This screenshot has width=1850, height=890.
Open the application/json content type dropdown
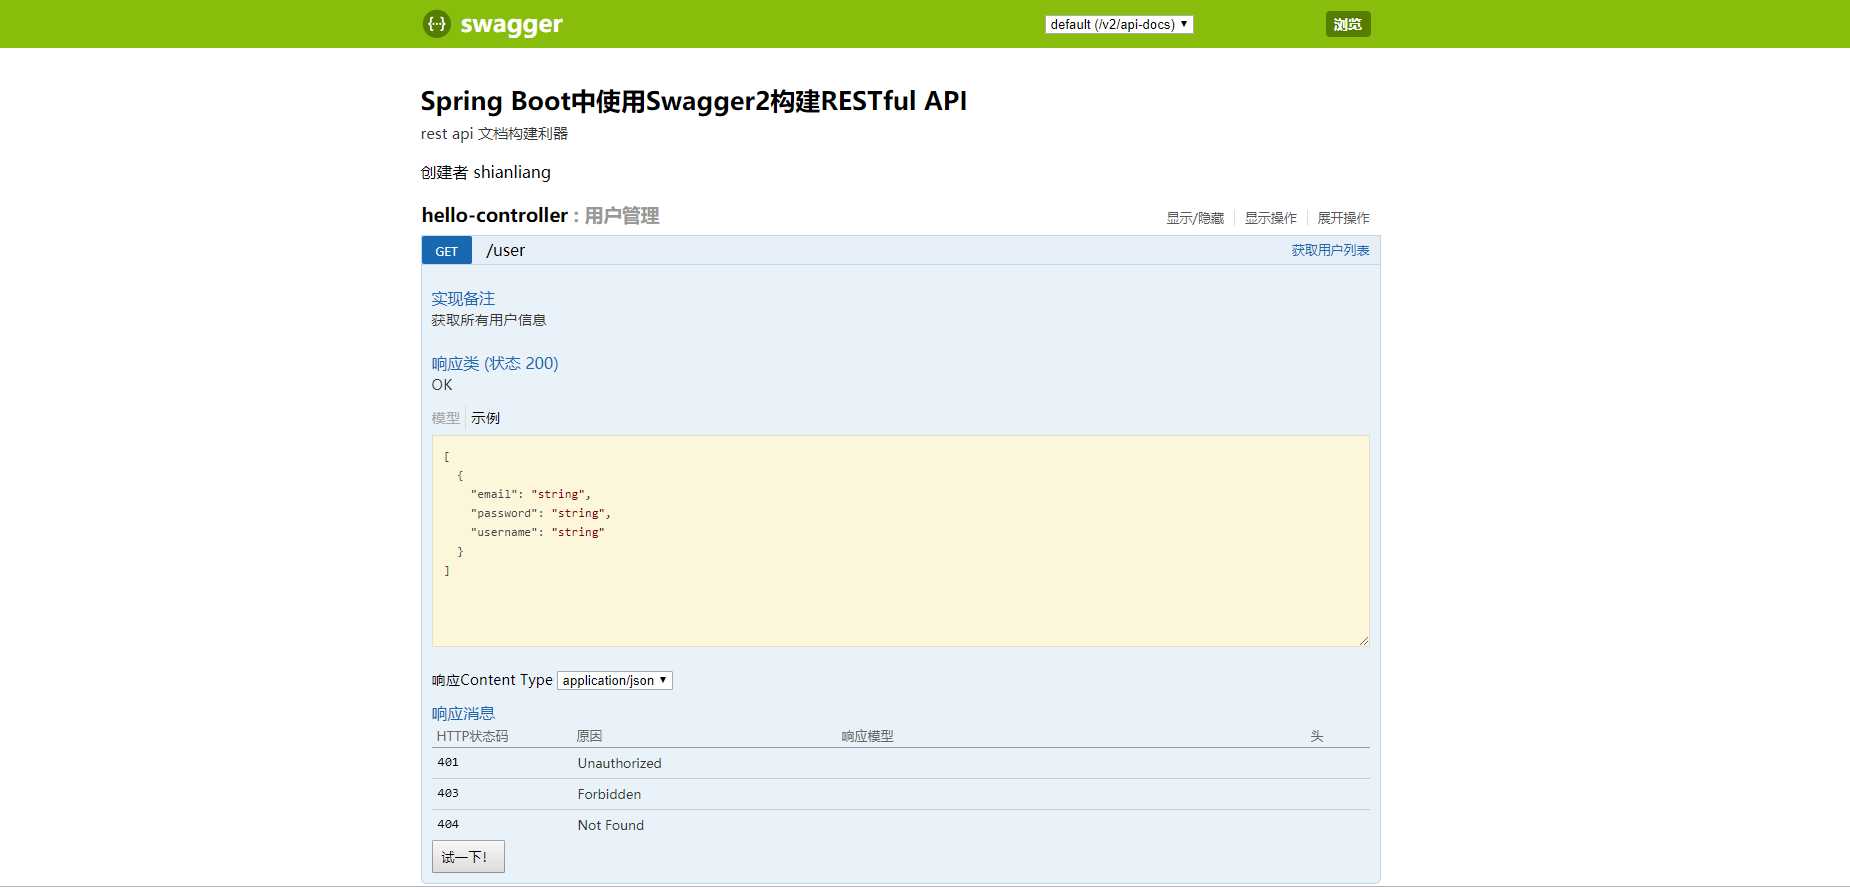tap(615, 680)
